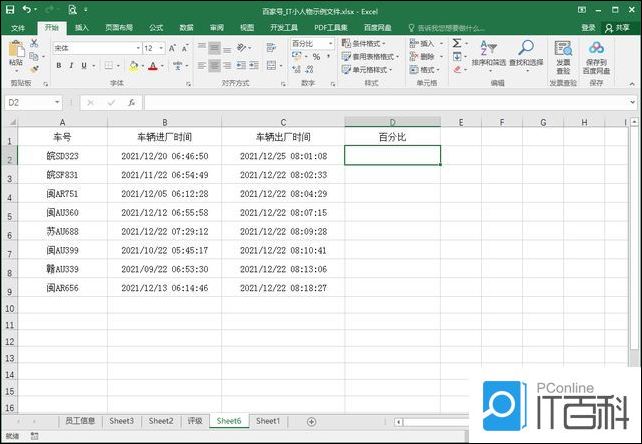The height and width of the screenshot is (444, 642).
Task: Toggle align right
Action: click(227, 65)
